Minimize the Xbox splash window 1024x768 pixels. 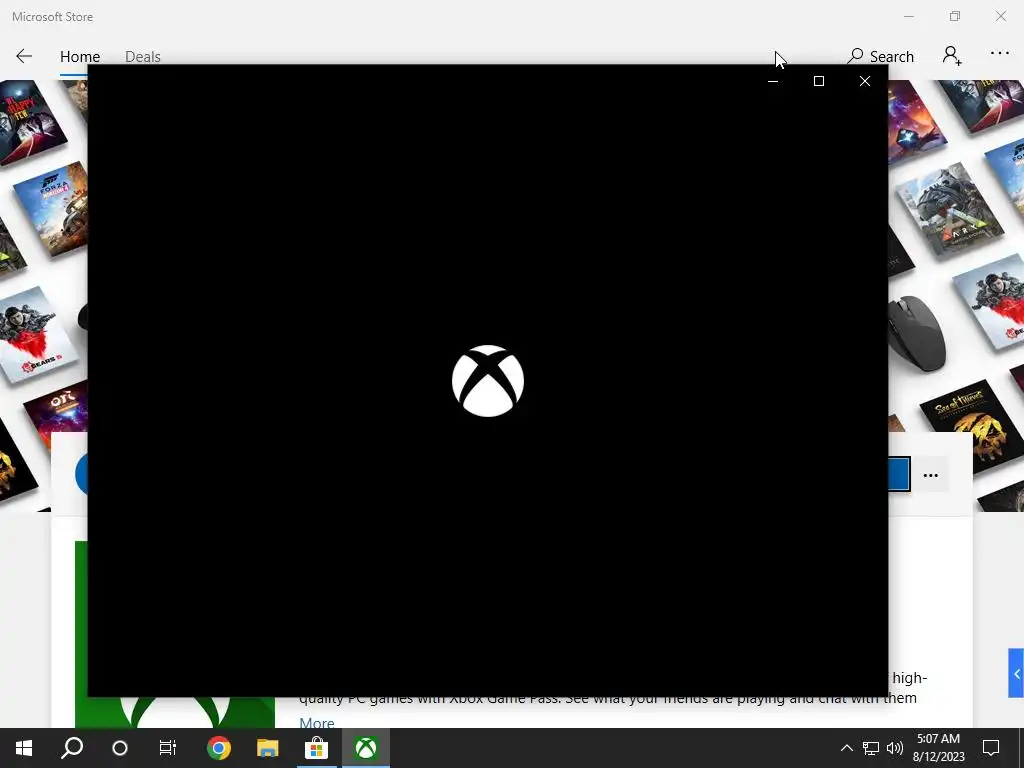[x=773, y=81]
